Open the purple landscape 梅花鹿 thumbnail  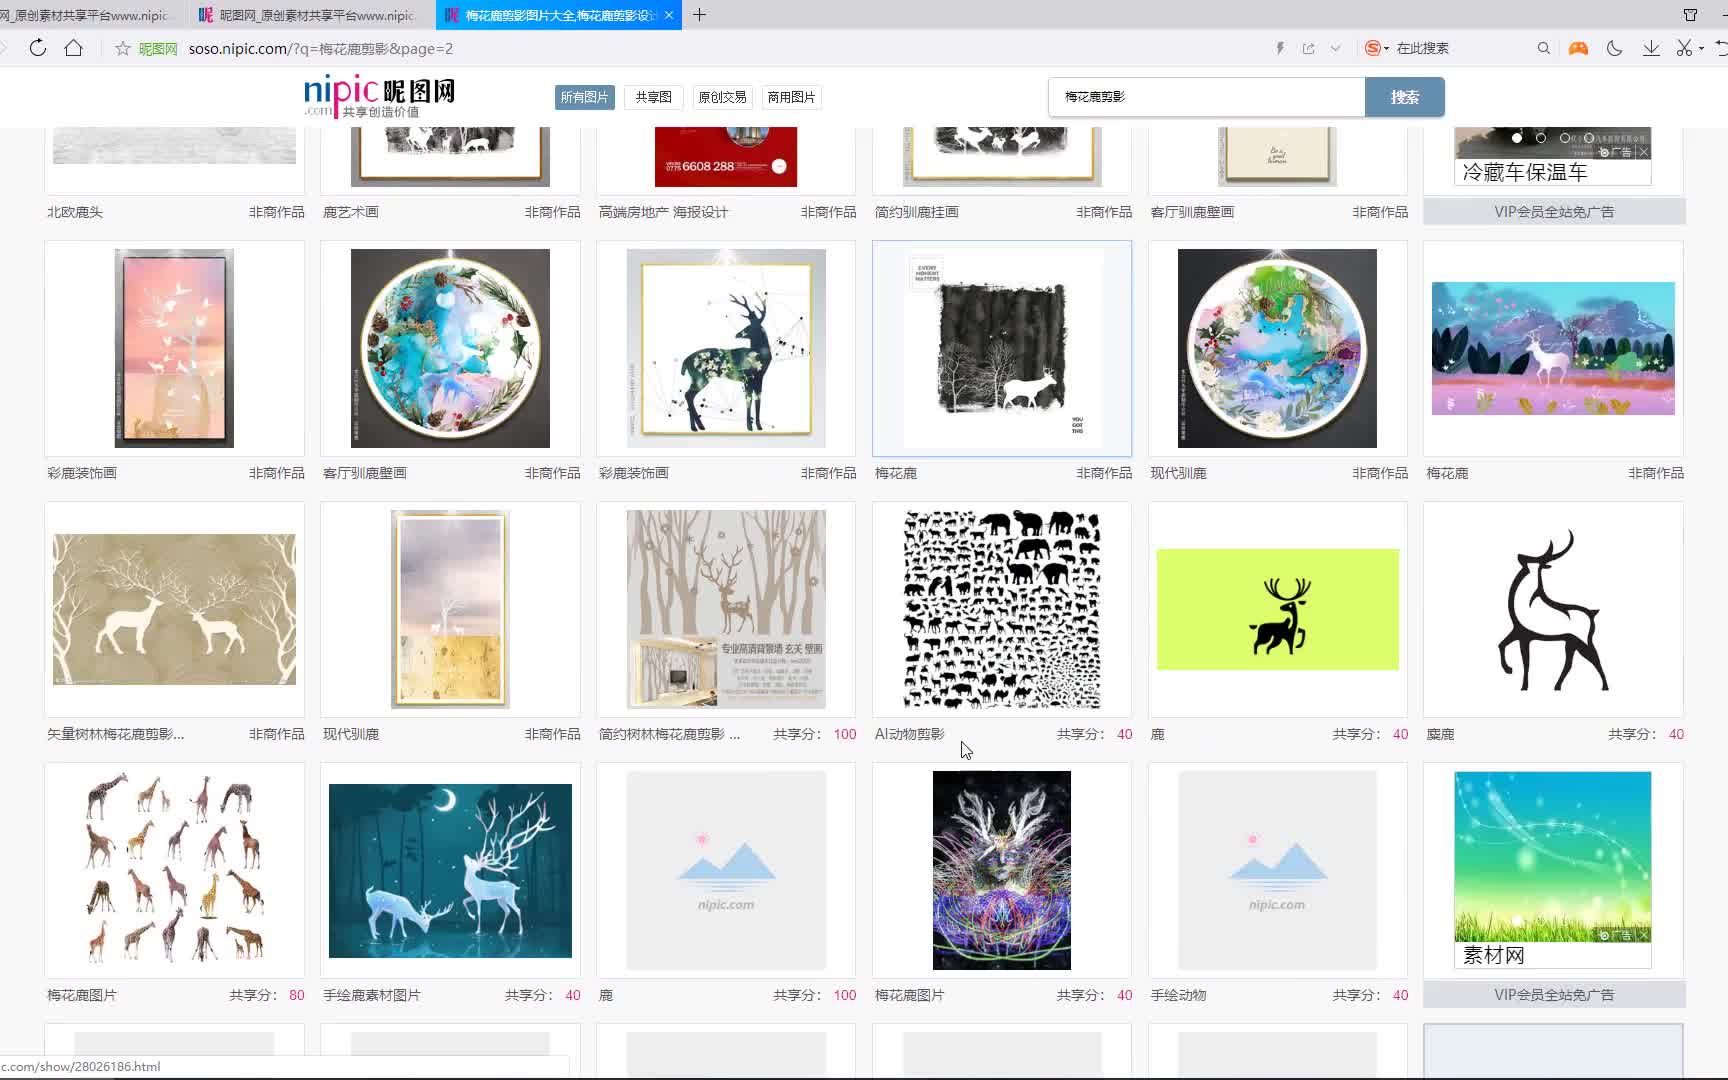(x=1553, y=348)
